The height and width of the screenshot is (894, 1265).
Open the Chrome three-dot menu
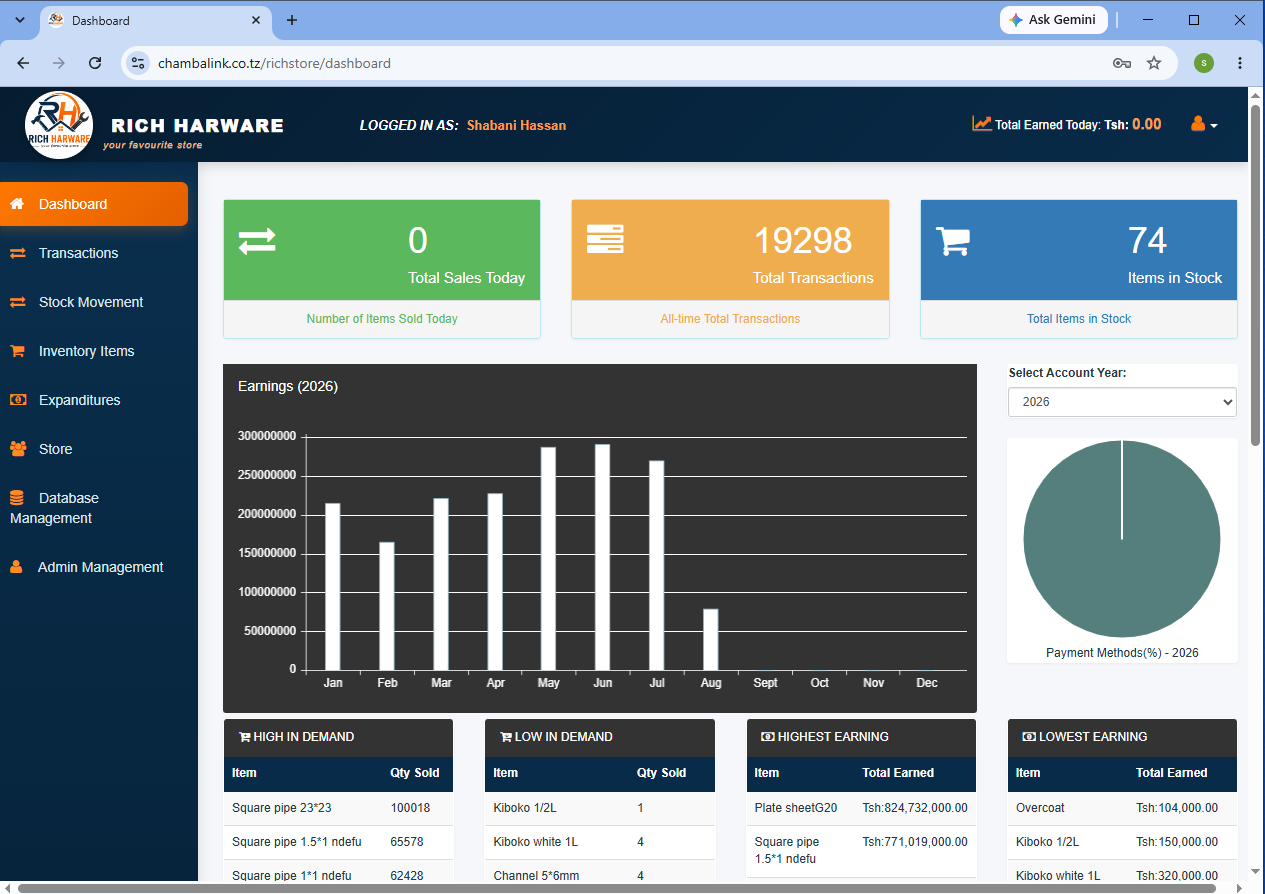pos(1240,63)
